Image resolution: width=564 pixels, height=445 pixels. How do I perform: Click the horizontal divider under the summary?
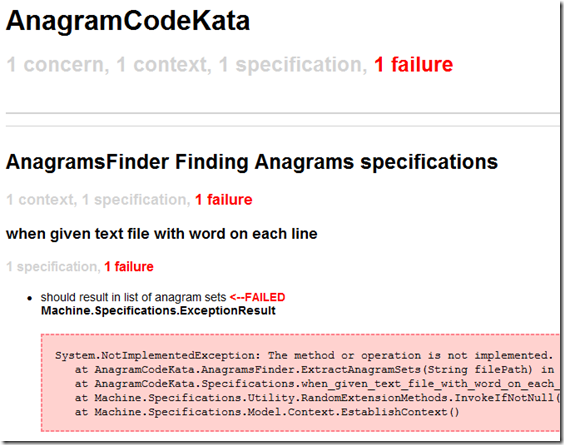click(x=282, y=113)
